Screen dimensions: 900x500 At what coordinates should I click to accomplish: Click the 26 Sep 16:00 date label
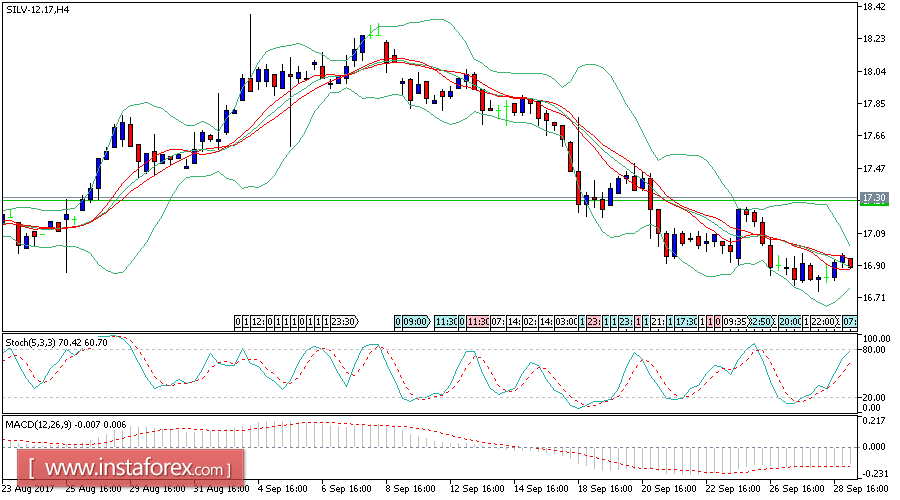[x=798, y=489]
